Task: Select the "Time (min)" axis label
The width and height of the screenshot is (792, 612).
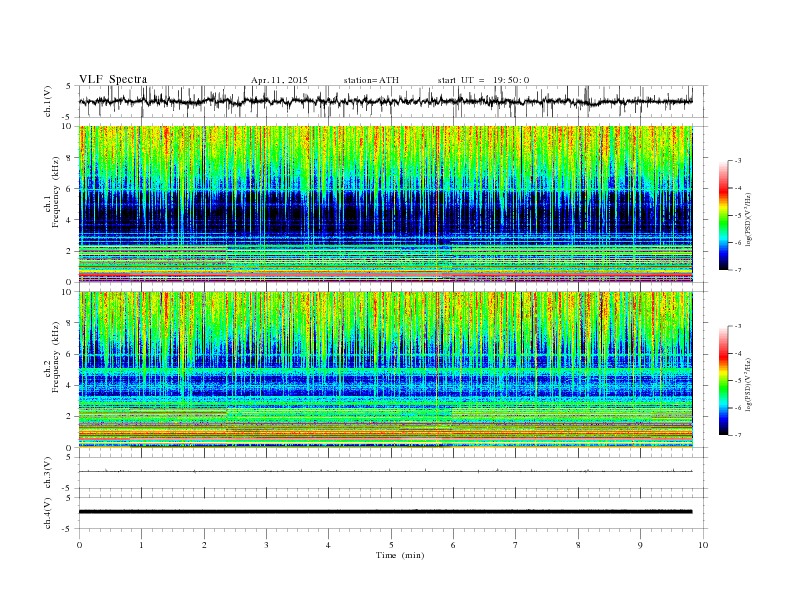Action: point(400,555)
